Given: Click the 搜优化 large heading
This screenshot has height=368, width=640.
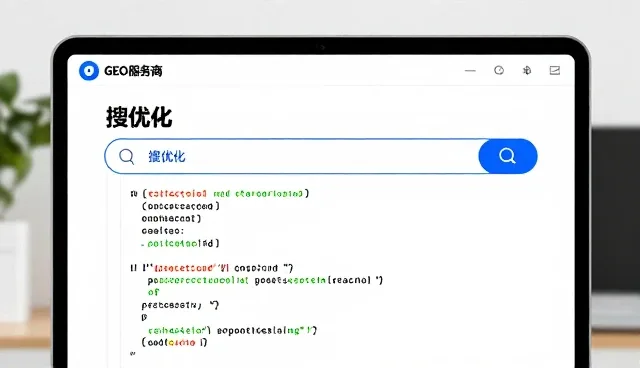Looking at the screenshot, I should point(139,117).
